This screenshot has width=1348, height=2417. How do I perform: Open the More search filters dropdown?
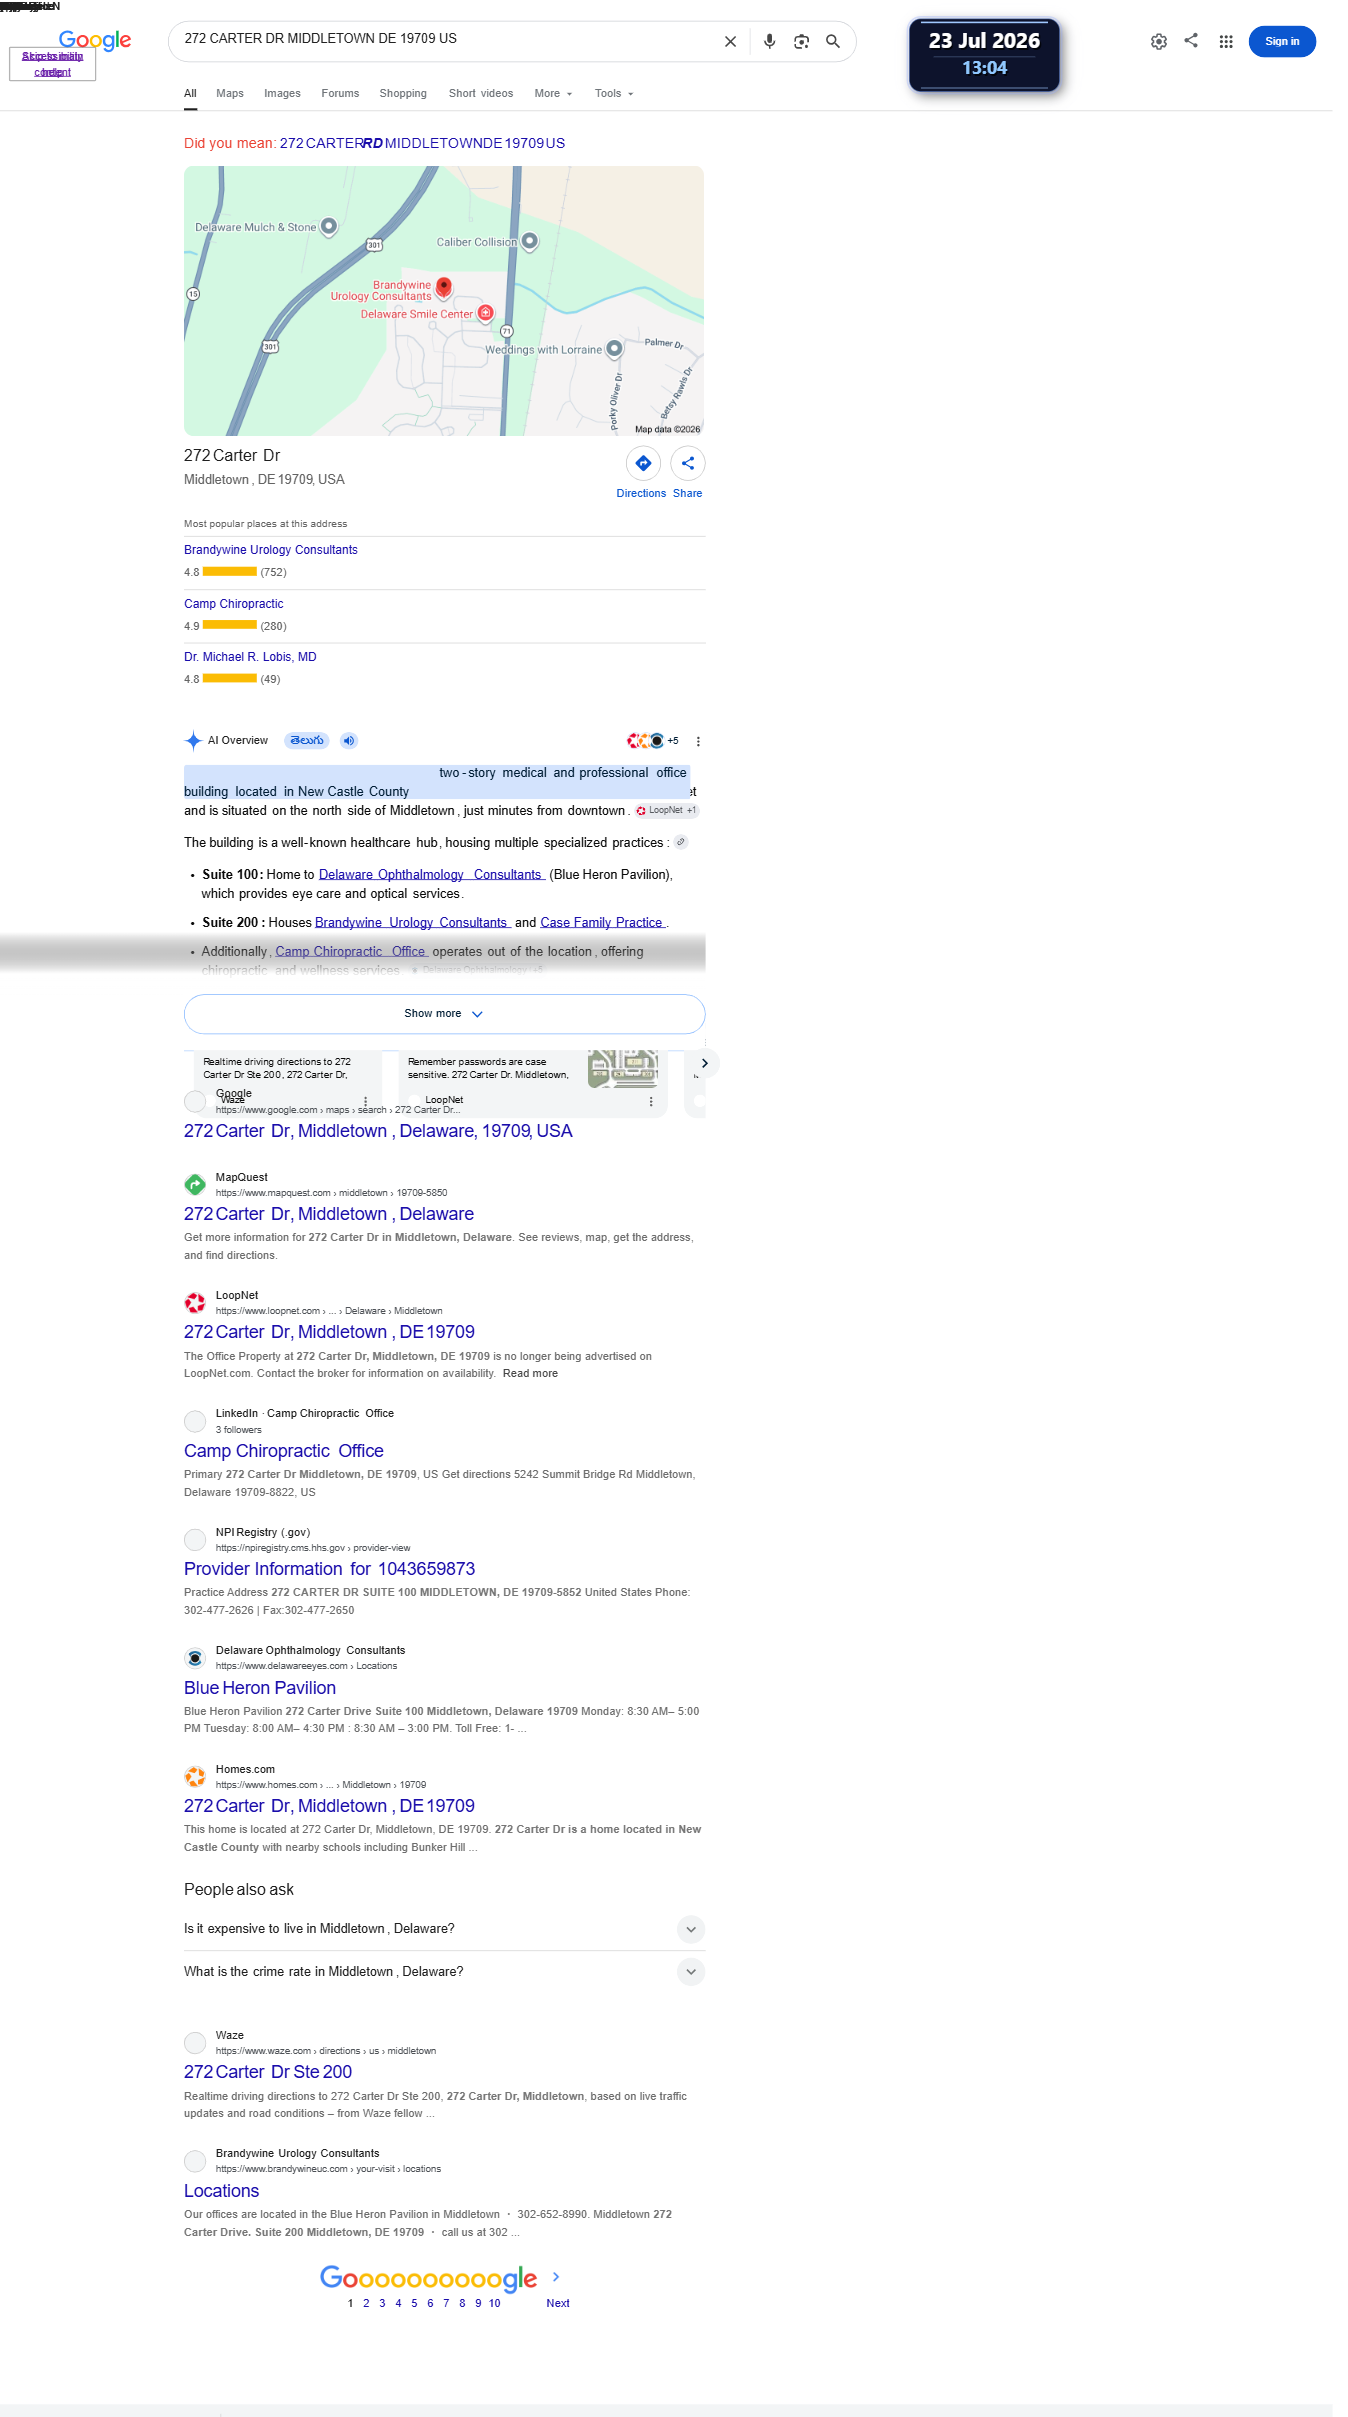click(553, 94)
